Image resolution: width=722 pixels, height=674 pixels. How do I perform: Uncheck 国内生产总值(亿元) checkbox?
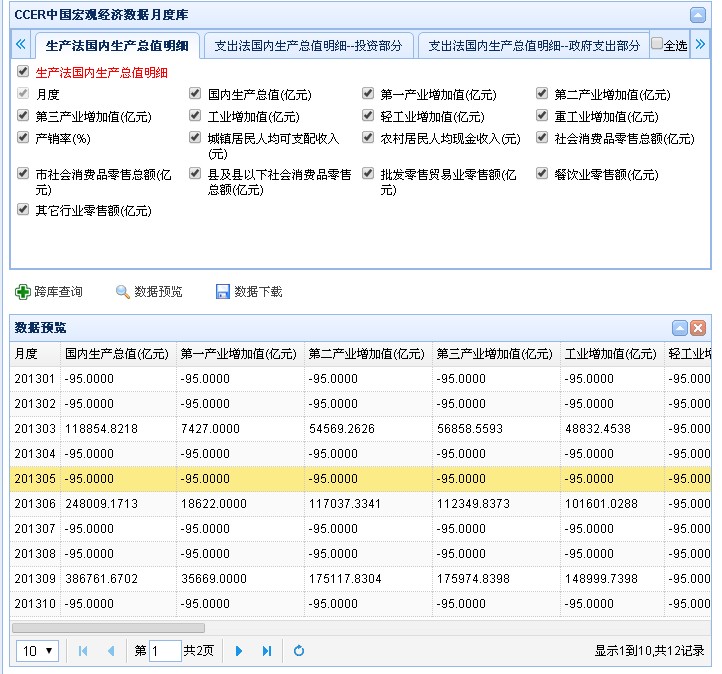click(x=196, y=93)
